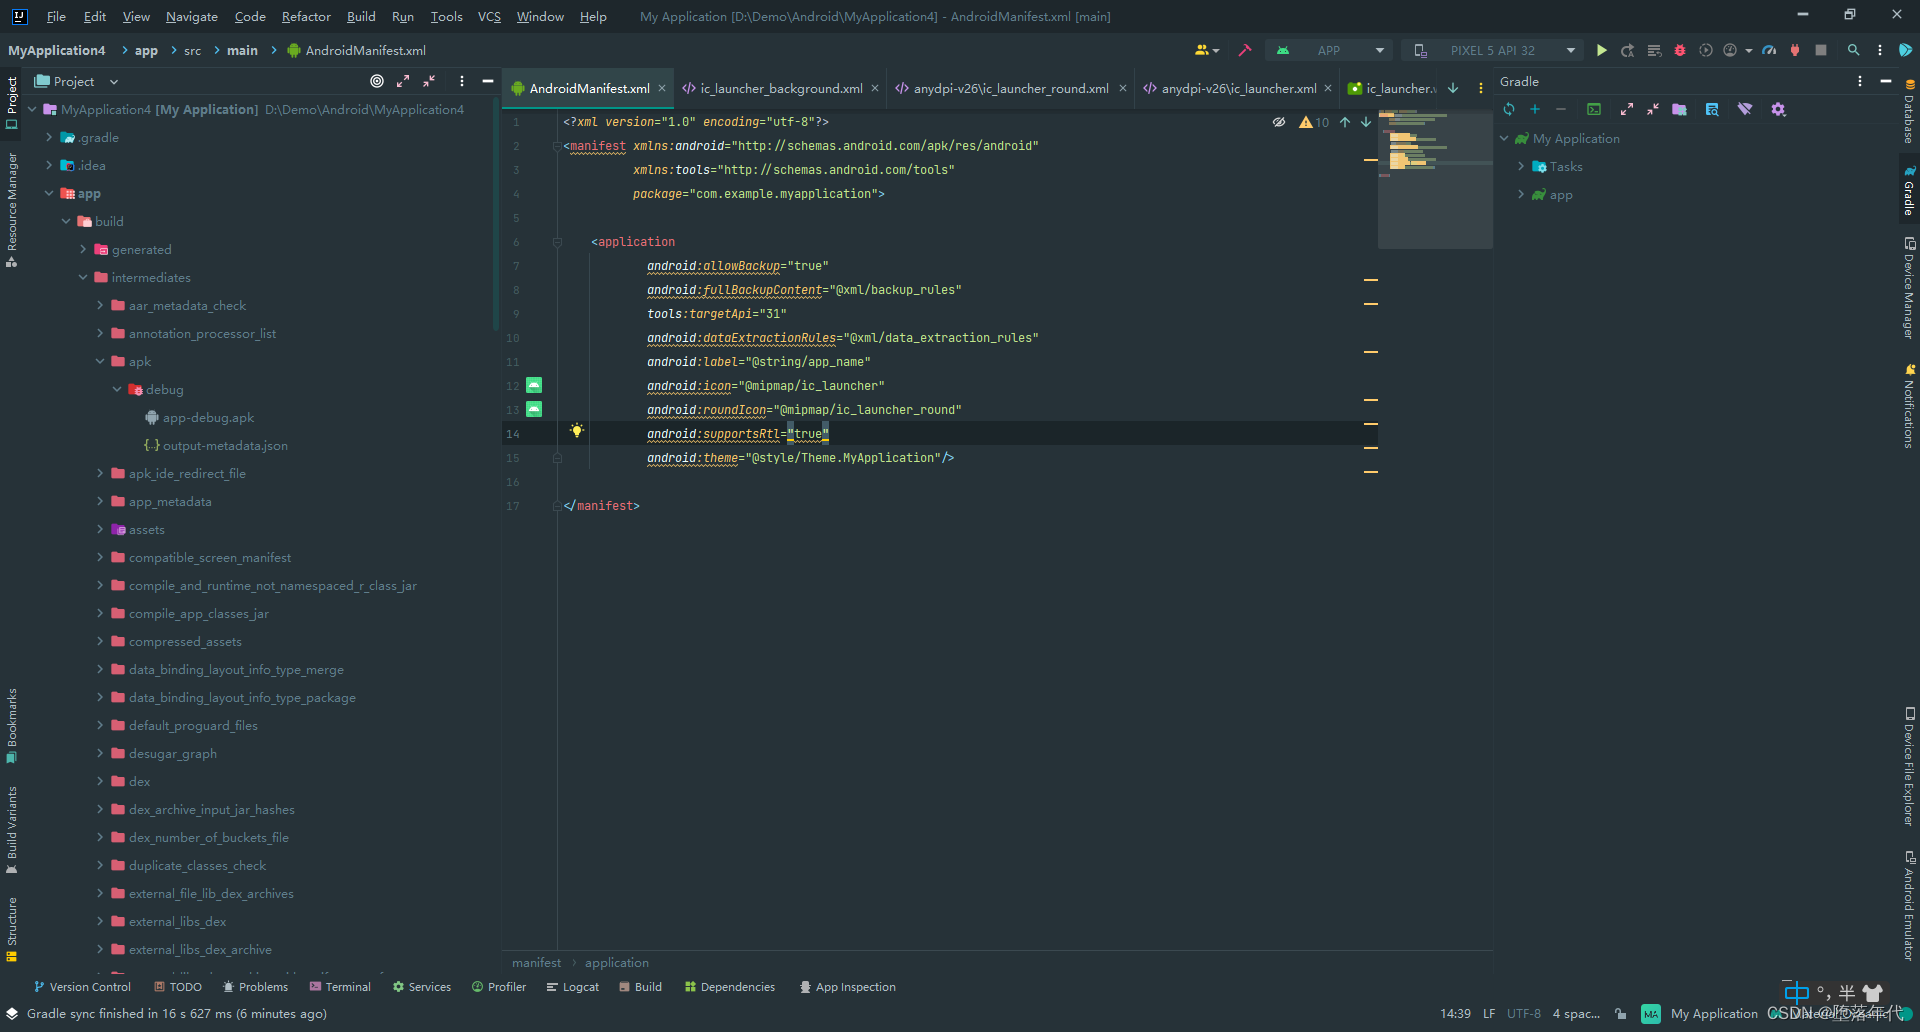Collapse the intermediates folder
The width and height of the screenshot is (1920, 1032).
click(x=83, y=277)
